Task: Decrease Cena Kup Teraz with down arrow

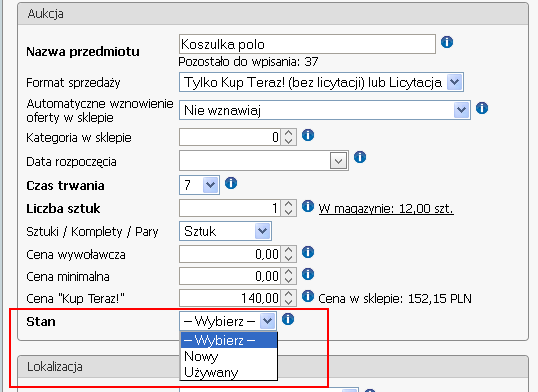Action: click(289, 302)
